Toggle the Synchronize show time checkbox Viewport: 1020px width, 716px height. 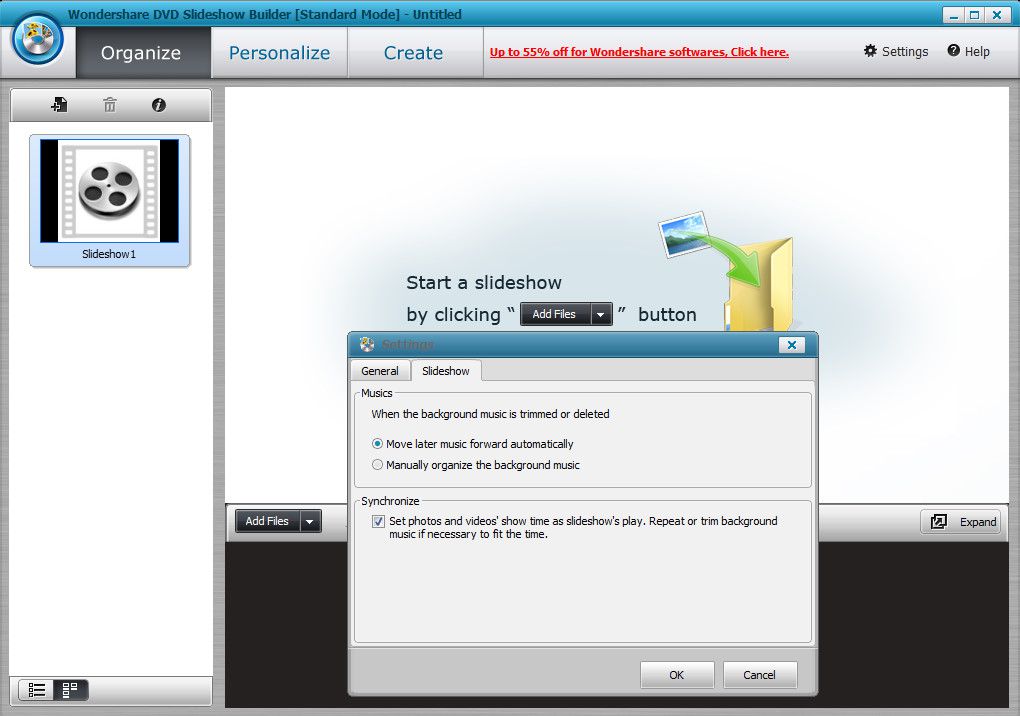click(378, 522)
